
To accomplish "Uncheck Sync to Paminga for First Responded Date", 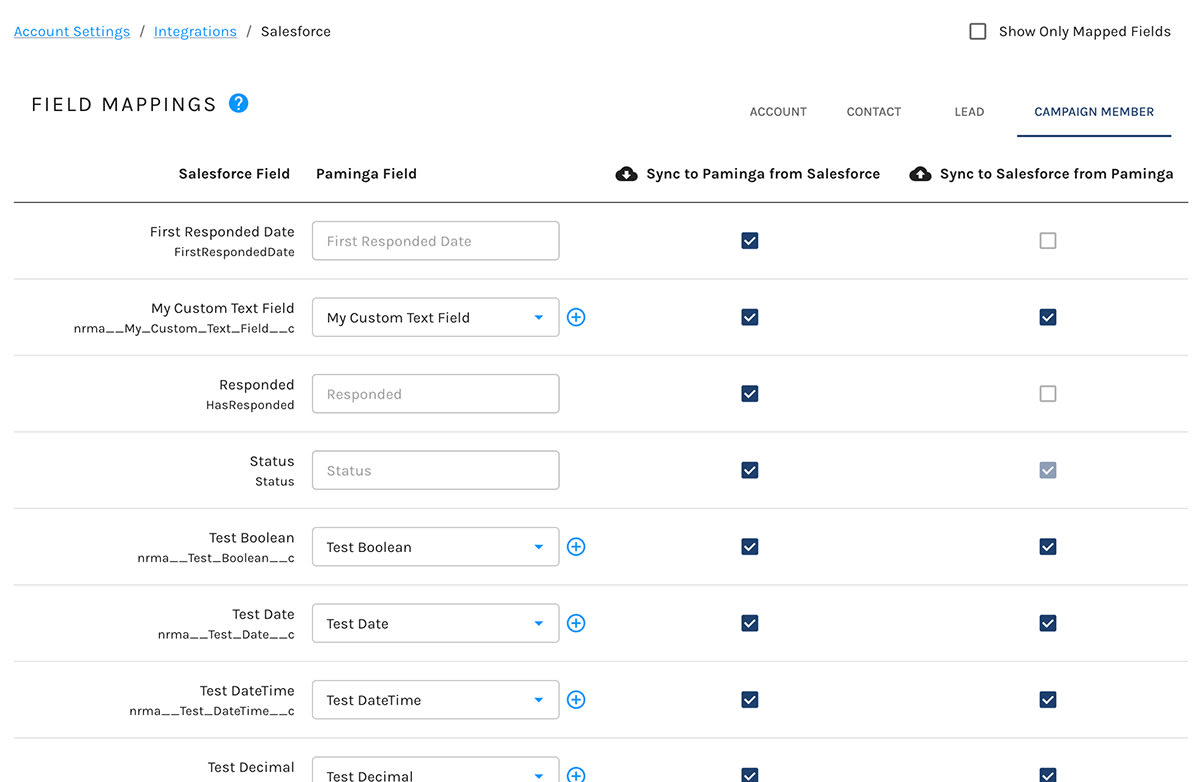I will tap(749, 240).
